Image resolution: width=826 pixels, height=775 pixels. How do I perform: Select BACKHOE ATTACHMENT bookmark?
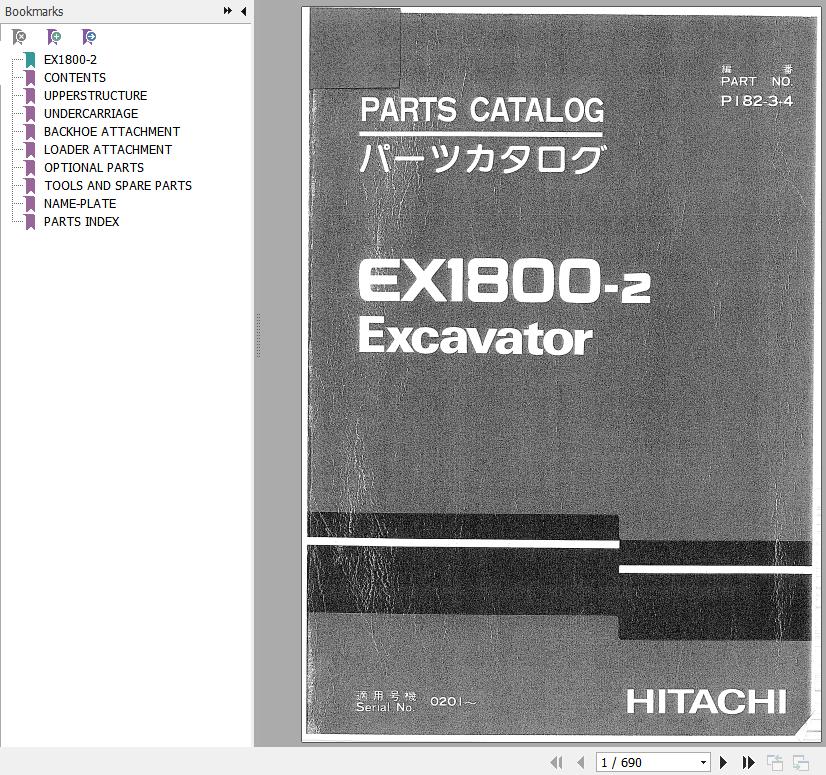pos(112,131)
